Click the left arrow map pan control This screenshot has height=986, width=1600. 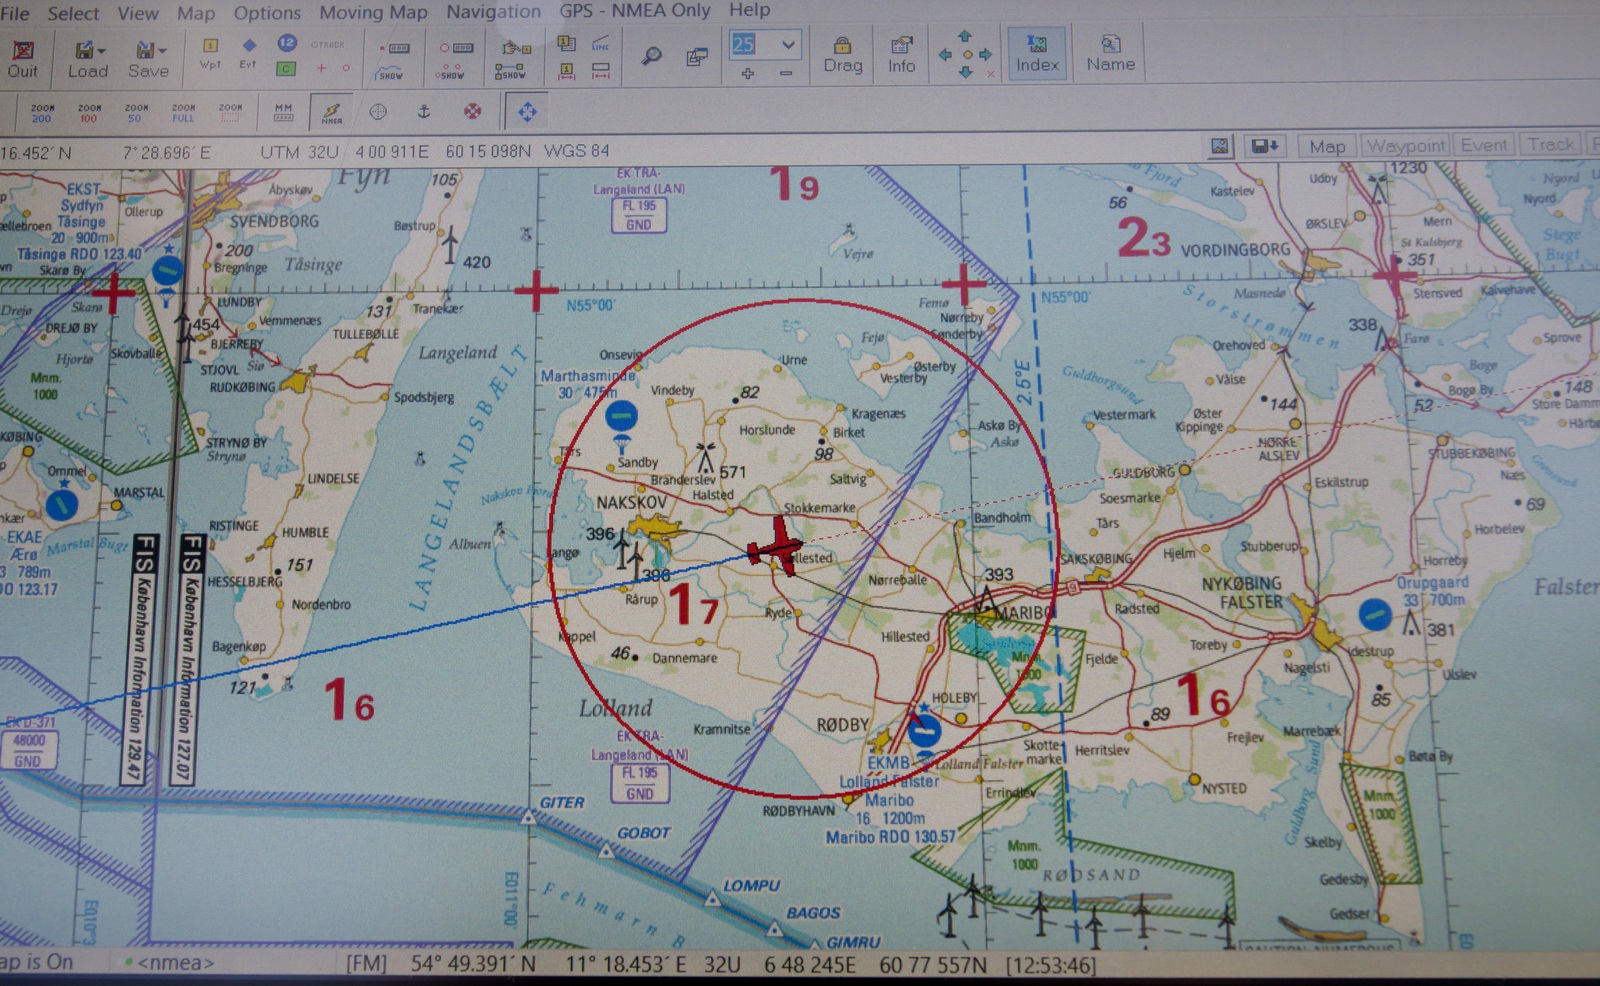[x=945, y=54]
